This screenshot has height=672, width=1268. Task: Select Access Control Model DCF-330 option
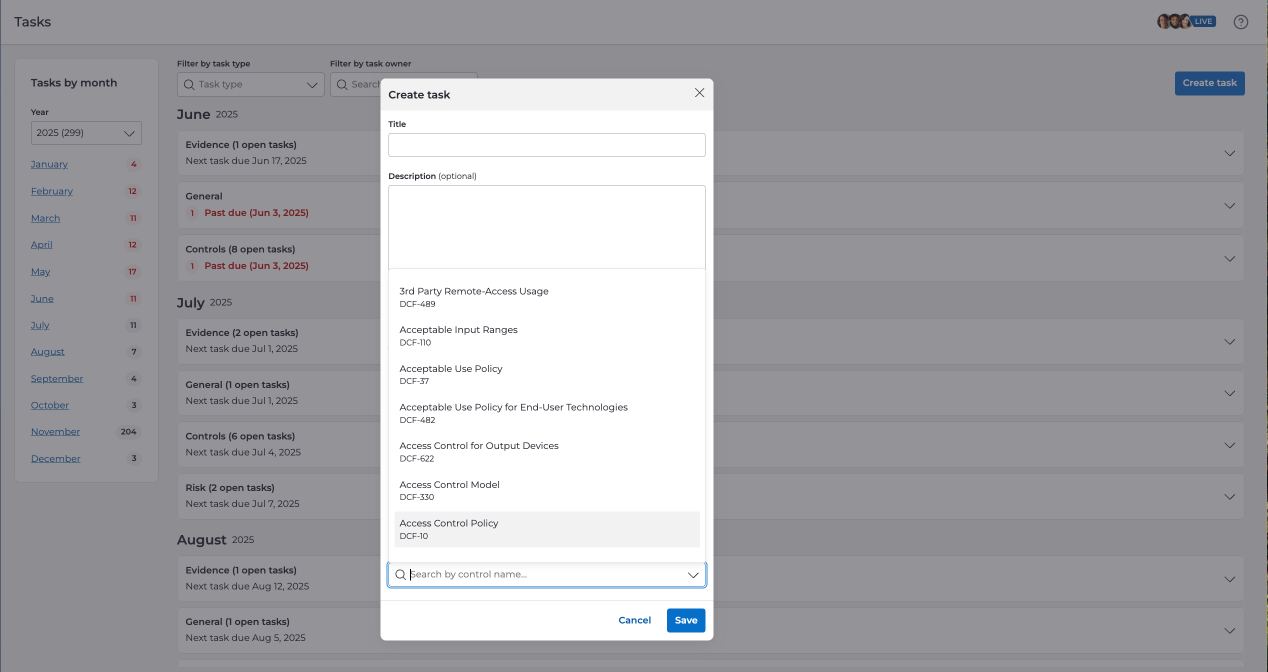point(547,491)
